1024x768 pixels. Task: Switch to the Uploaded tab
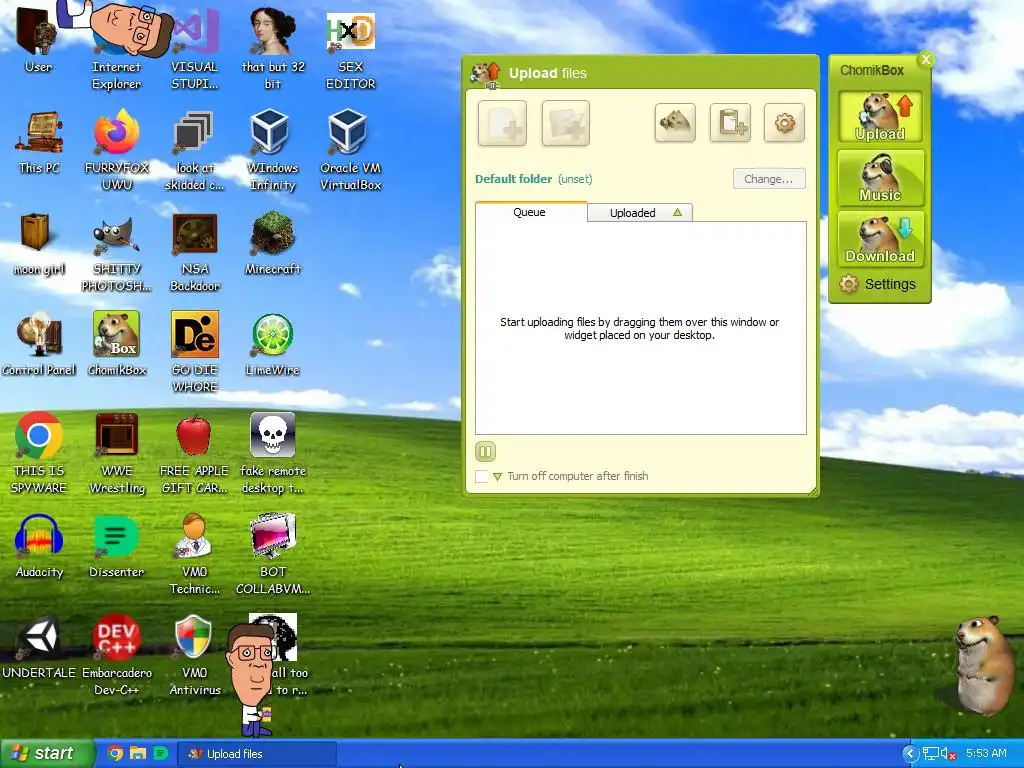coord(639,213)
